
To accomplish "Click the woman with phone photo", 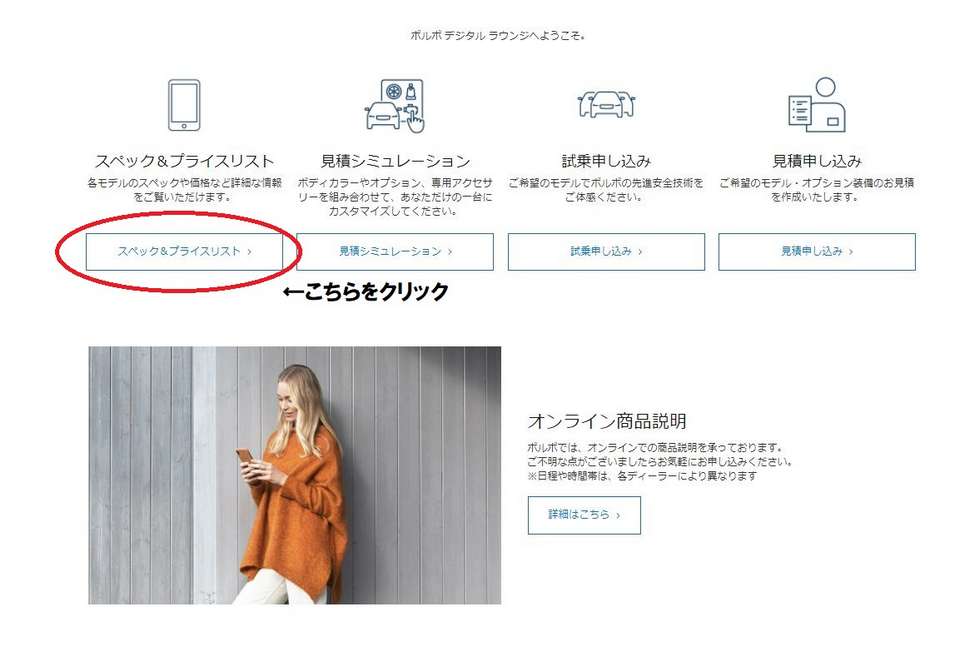I will tap(294, 475).
